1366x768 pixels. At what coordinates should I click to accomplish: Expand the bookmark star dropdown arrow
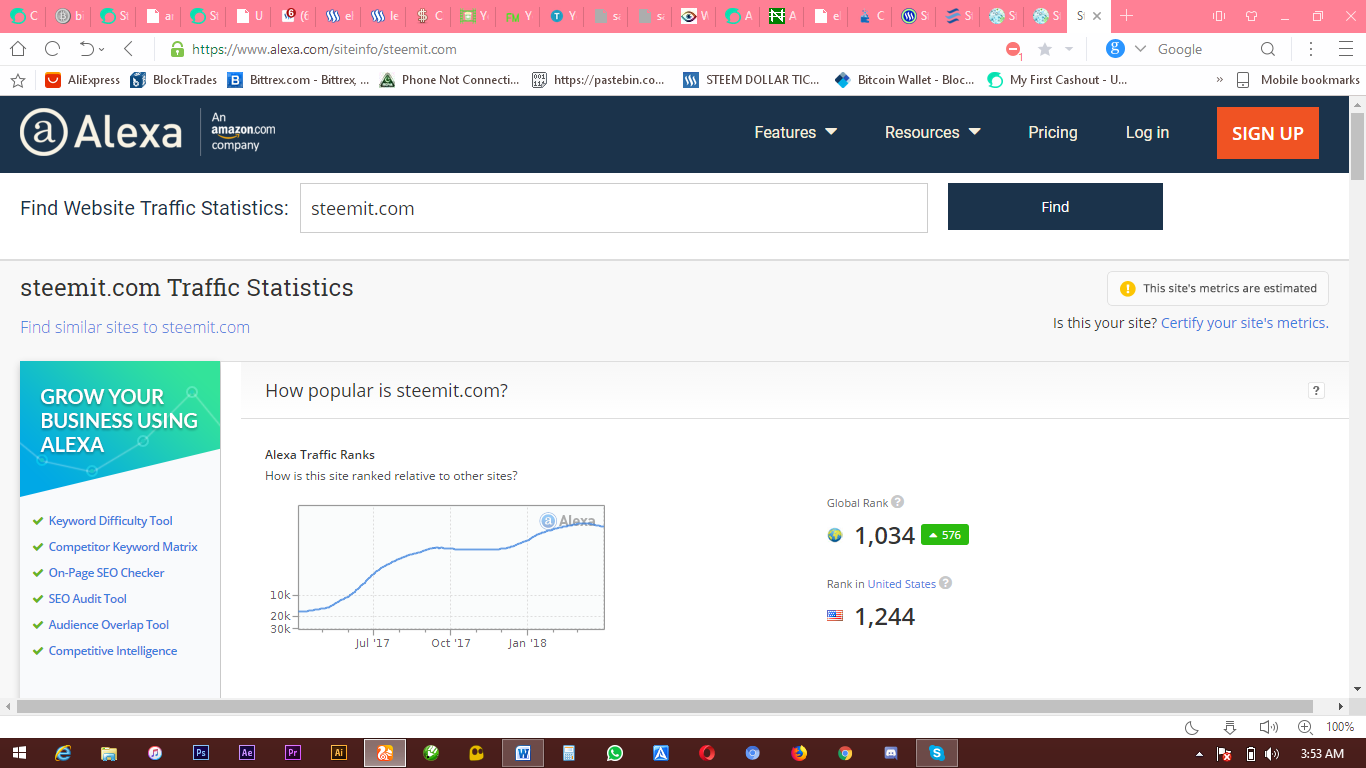pyautogui.click(x=1069, y=49)
